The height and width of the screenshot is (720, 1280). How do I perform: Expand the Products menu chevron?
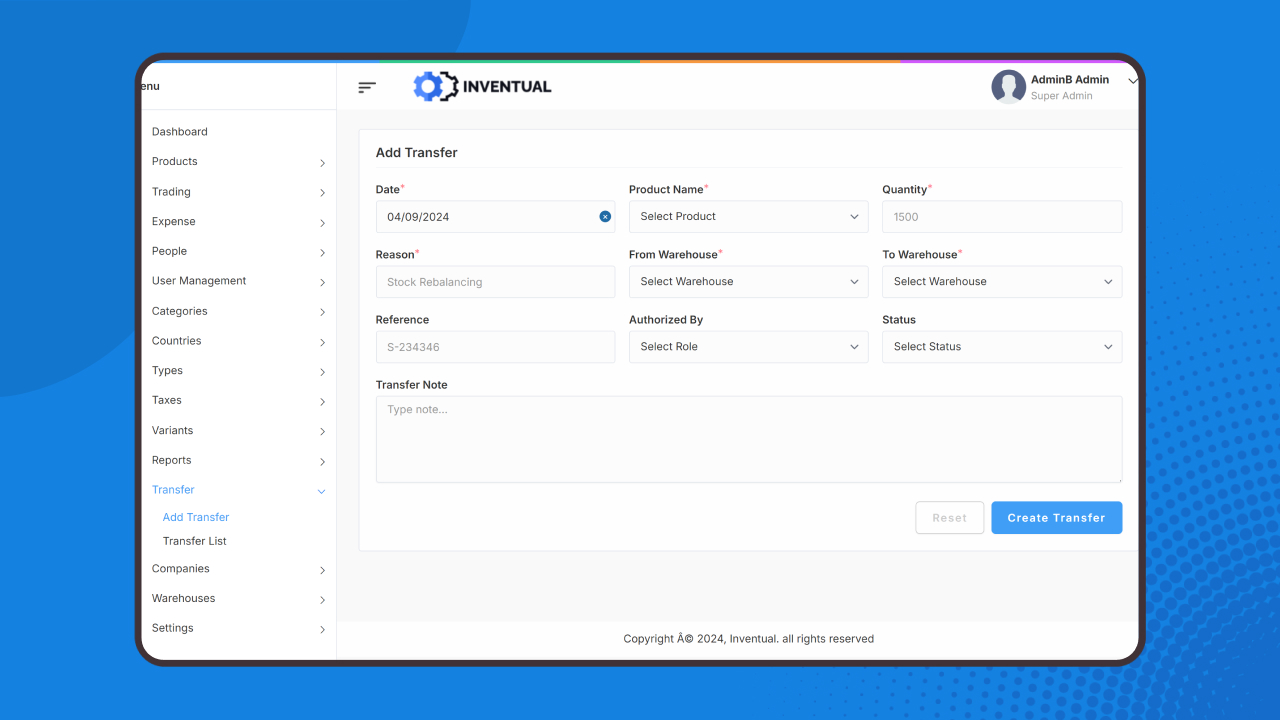(x=322, y=162)
